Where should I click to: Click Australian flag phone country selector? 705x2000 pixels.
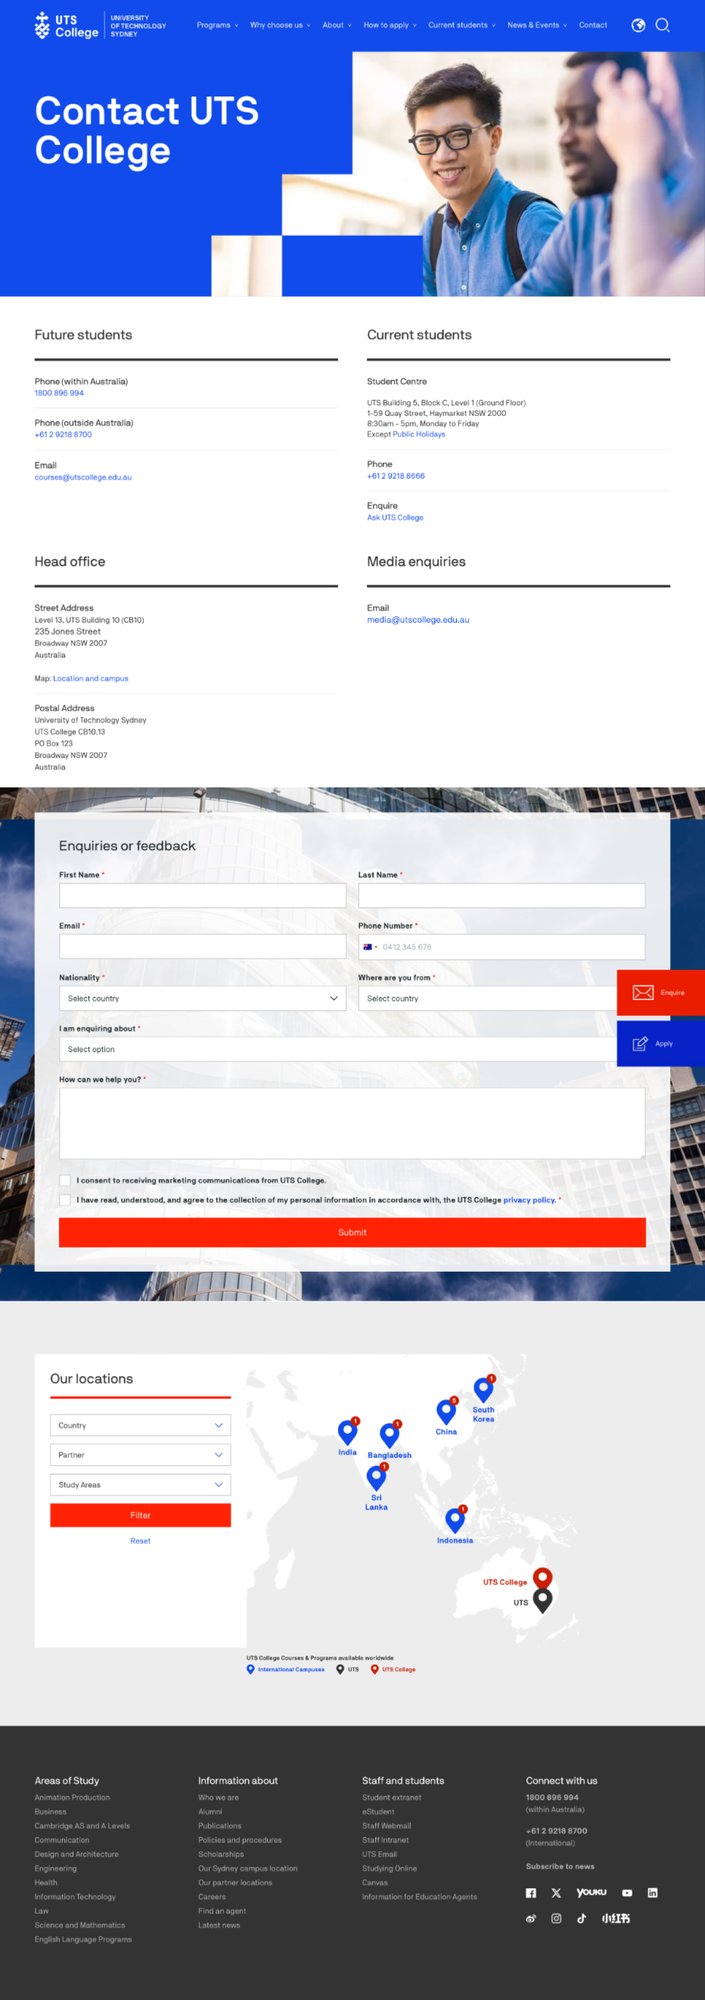370,947
